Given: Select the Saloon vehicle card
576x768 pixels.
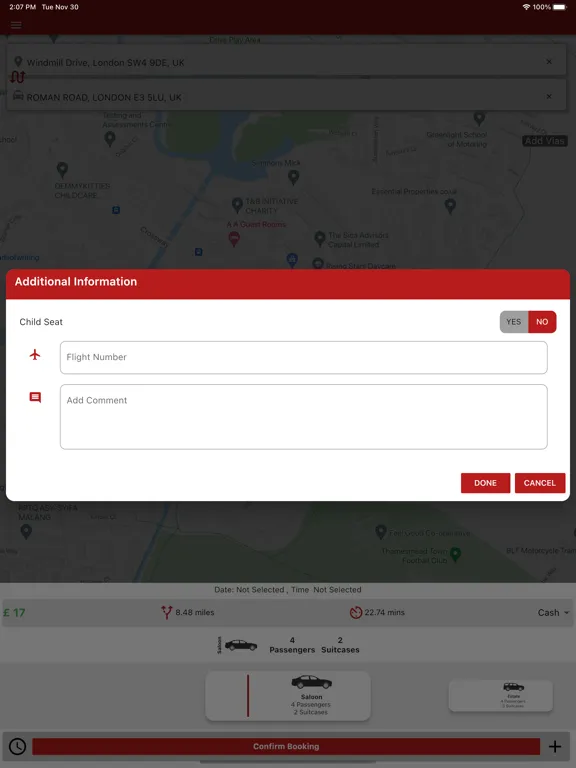Looking at the screenshot, I should coord(288,696).
